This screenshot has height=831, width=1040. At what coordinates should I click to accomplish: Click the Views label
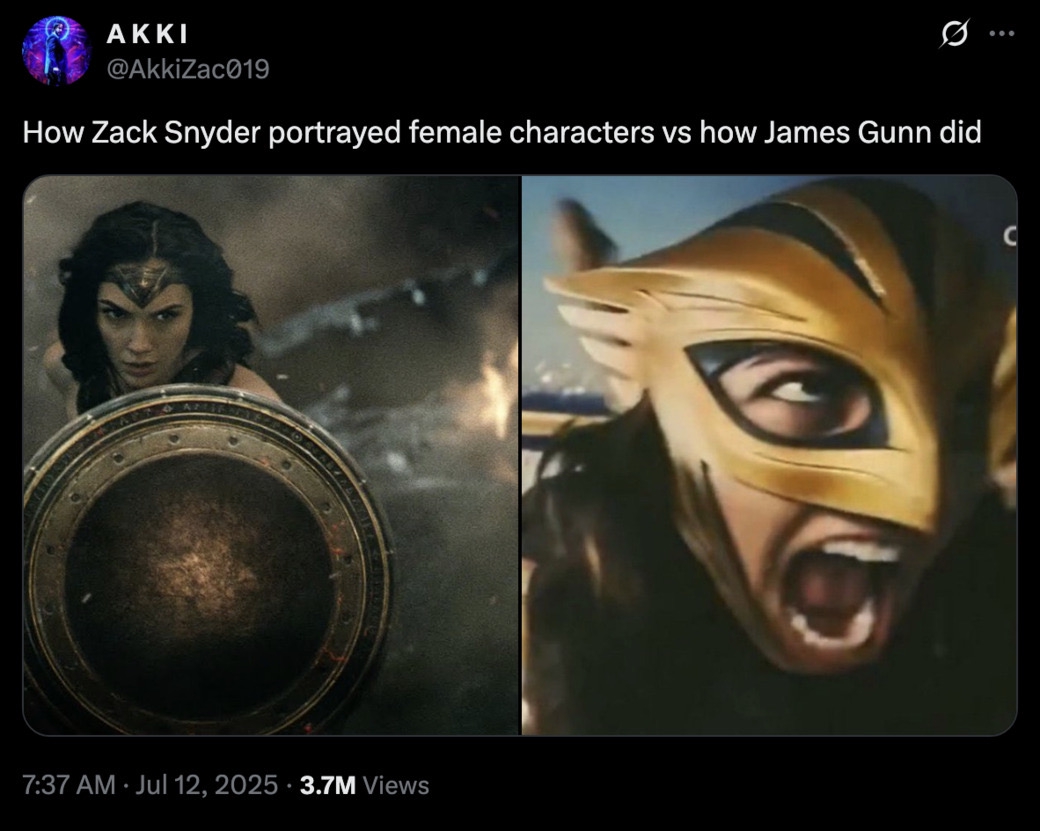396,785
